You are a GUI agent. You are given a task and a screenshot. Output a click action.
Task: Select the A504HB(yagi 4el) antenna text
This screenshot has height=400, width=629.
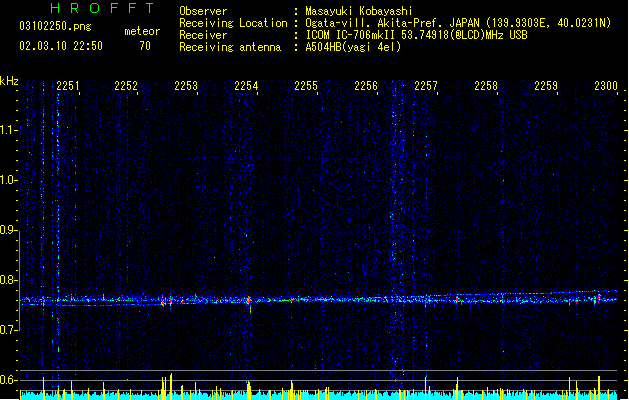pyautogui.click(x=353, y=47)
